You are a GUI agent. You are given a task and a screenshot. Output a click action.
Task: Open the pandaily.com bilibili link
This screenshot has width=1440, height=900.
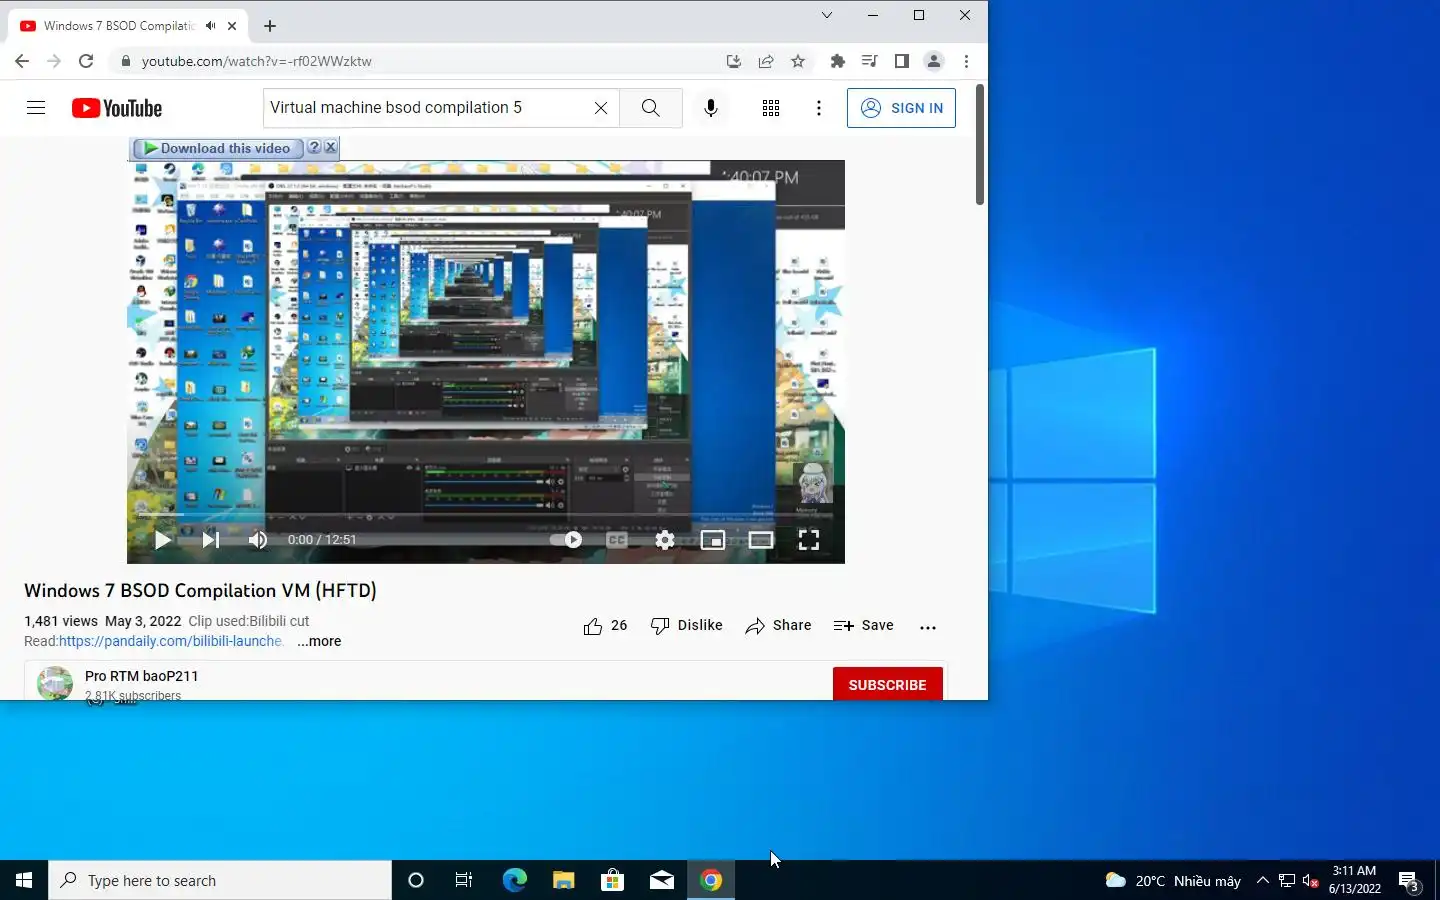point(171,641)
